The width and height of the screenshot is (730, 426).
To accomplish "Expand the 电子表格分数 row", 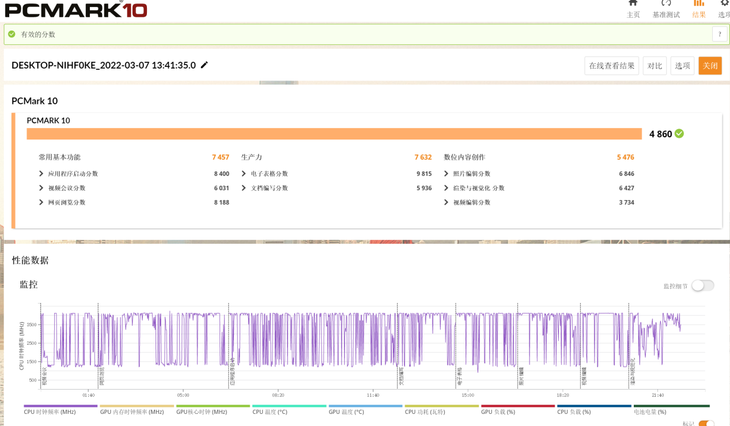I will (244, 174).
